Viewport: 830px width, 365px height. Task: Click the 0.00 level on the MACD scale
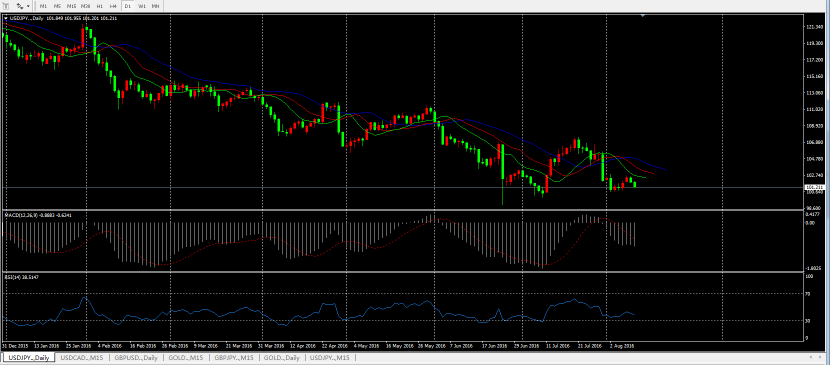810,223
